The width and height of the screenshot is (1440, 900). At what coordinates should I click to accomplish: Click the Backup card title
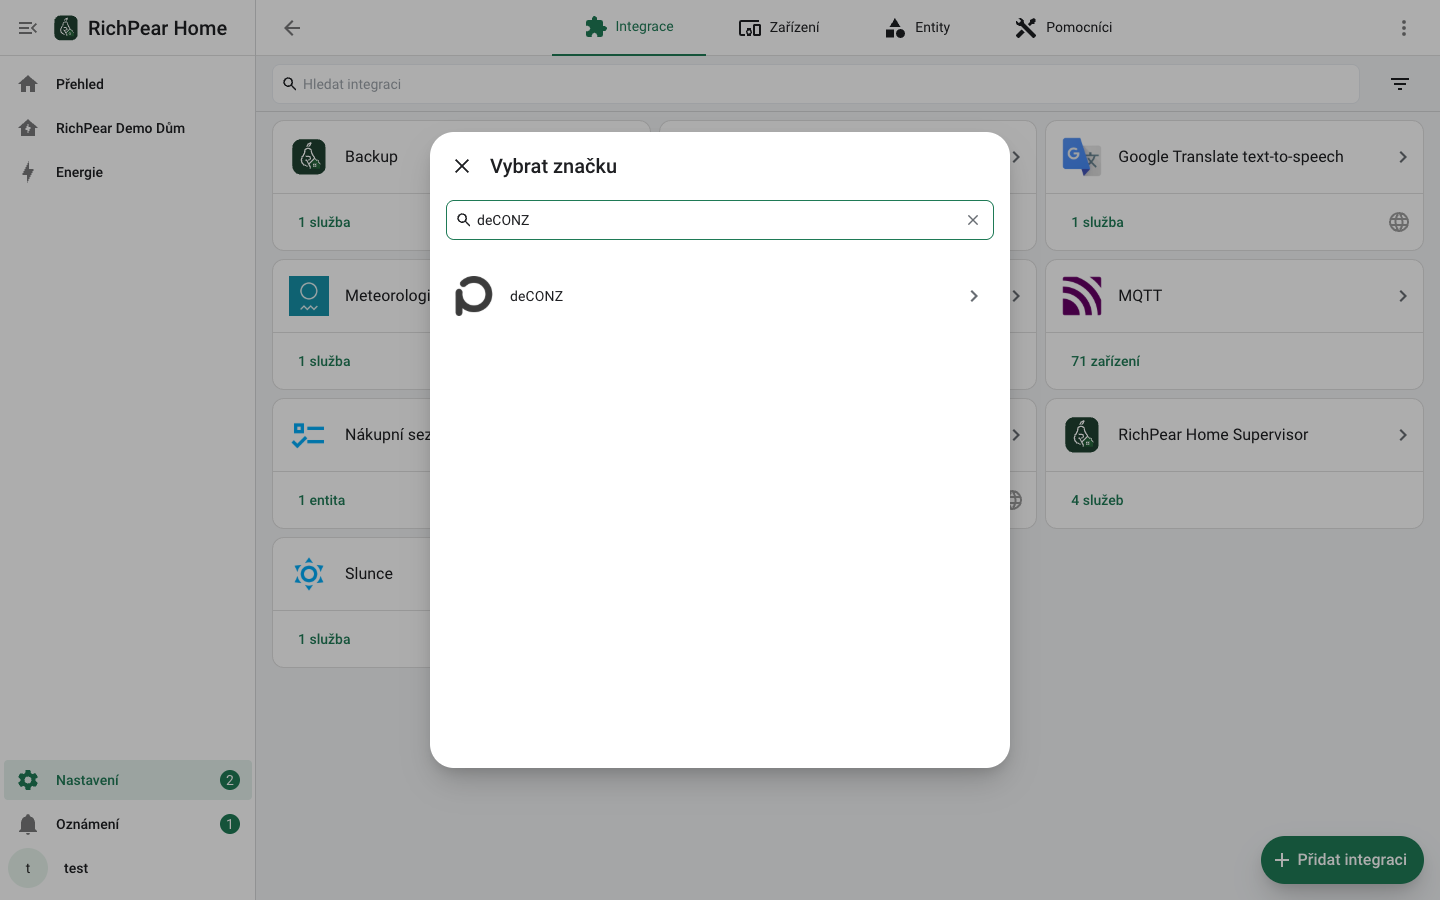point(371,157)
